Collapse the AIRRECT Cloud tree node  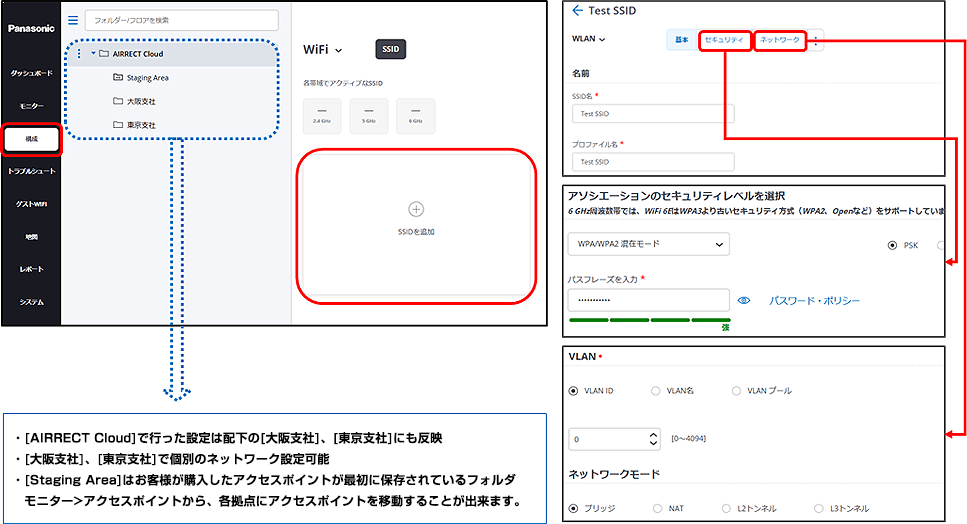point(93,54)
